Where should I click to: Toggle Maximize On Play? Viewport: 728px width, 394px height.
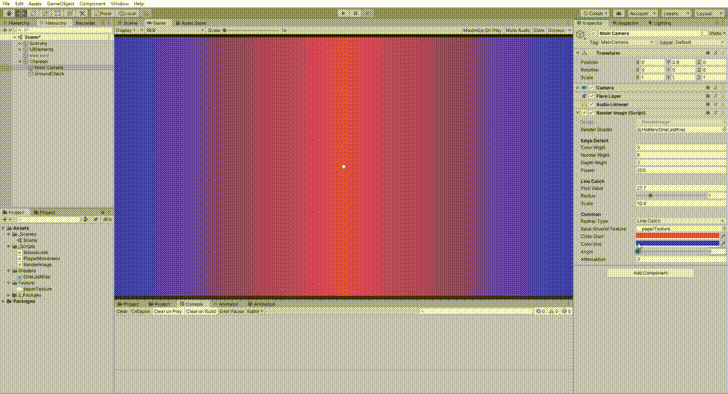[x=481, y=30]
